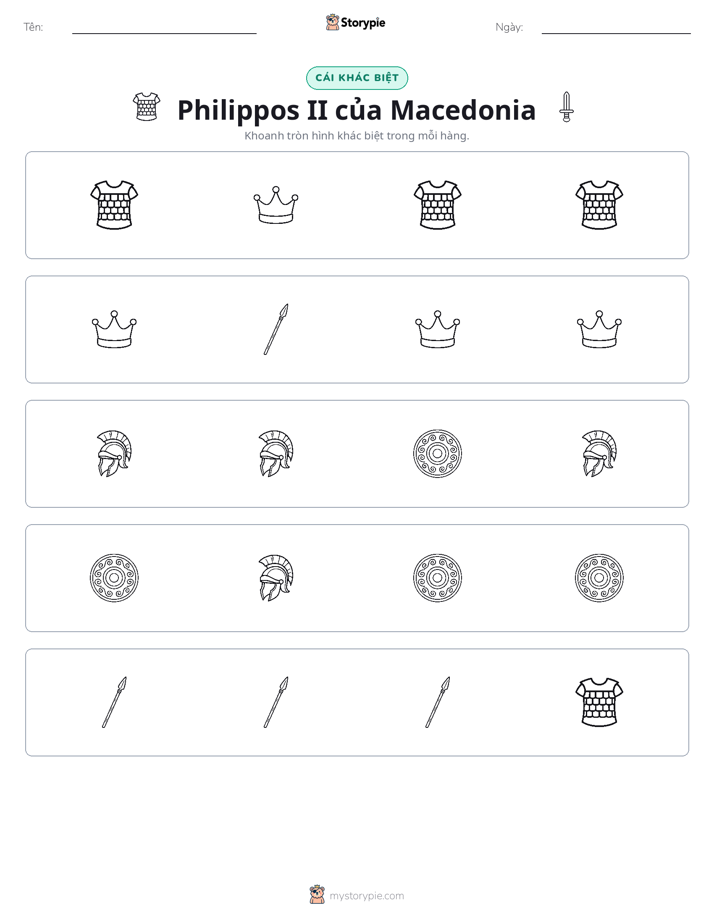
Task: Click the sword icon beside the title
Action: pos(566,107)
